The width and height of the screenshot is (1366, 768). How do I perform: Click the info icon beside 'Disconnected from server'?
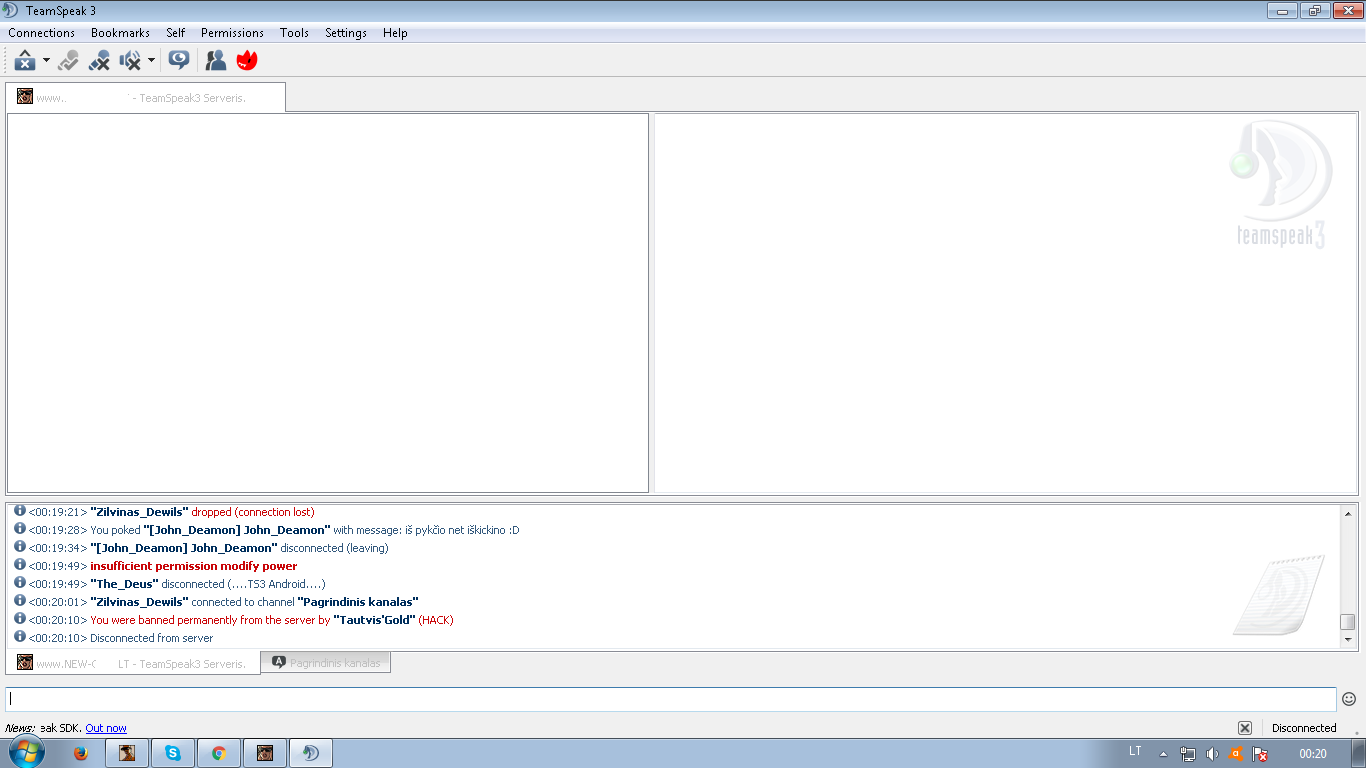pos(20,636)
